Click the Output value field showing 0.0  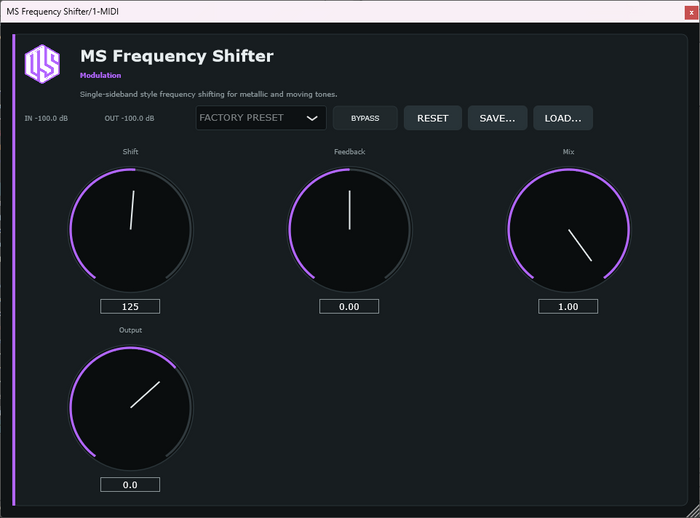coord(130,485)
